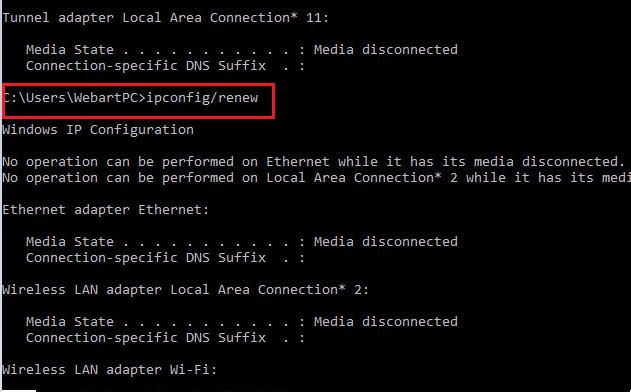Image resolution: width=631 pixels, height=392 pixels.
Task: Click Media State label under Tunnel adapter
Action: pos(70,50)
